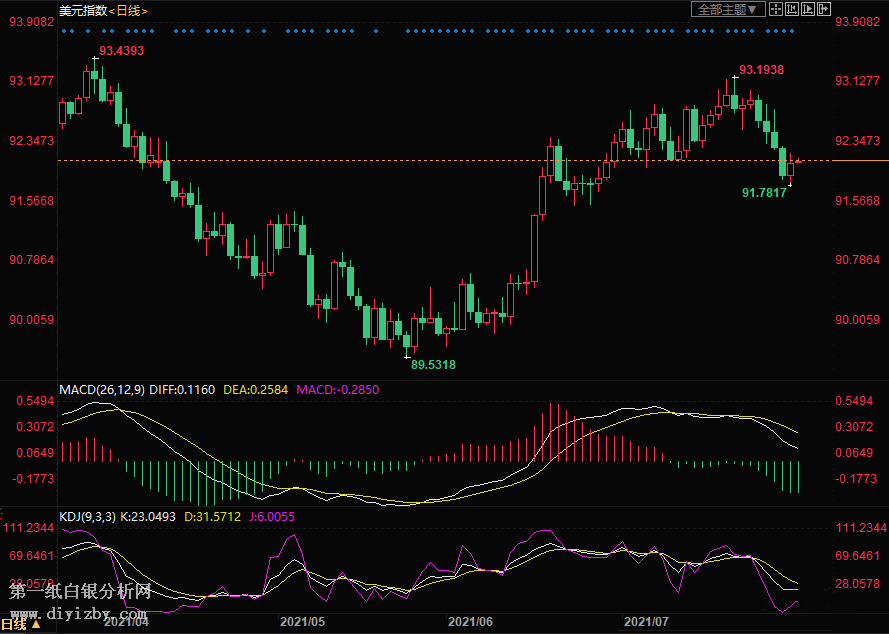
Task: Click the 89.5318 low price marker
Action: pyautogui.click(x=433, y=365)
